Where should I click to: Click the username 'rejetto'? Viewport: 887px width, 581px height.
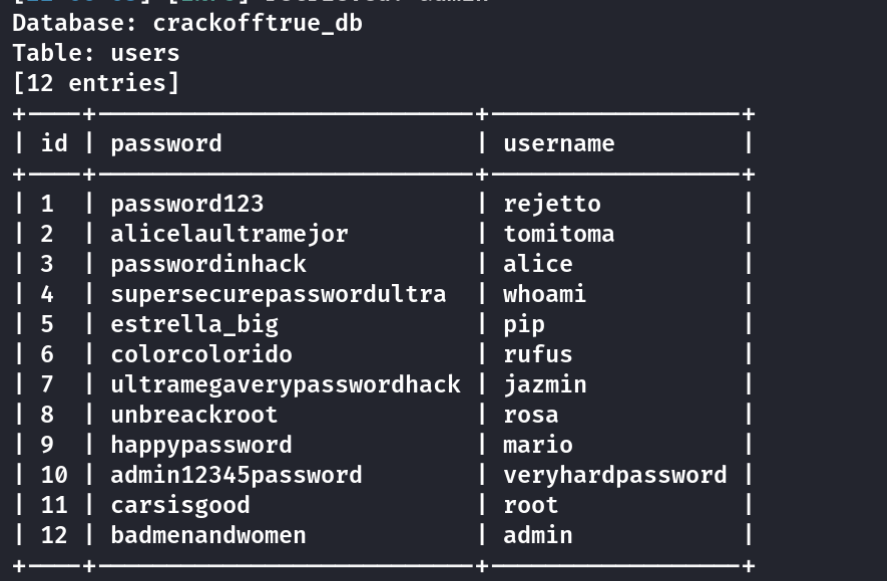[552, 204]
